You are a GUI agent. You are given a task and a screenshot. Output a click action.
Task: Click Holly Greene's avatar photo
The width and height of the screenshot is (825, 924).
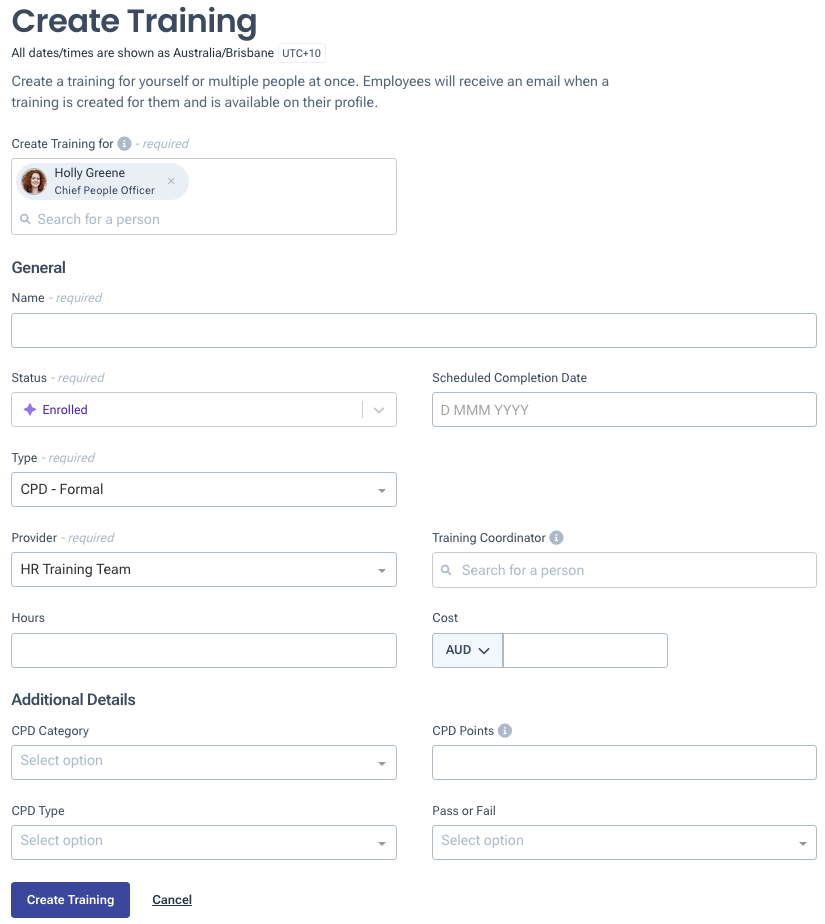pyautogui.click(x=34, y=182)
